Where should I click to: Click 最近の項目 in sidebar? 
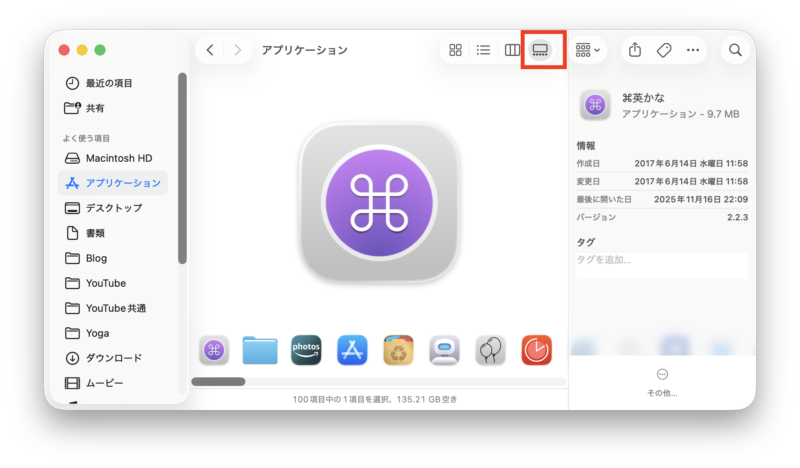coord(108,83)
